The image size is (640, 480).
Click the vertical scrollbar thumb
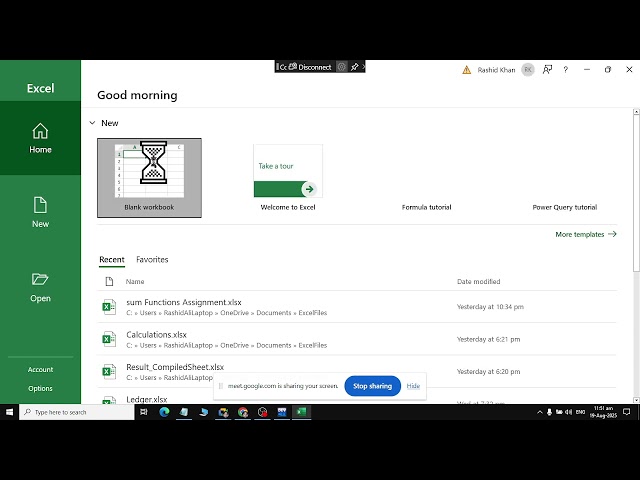tap(636, 193)
